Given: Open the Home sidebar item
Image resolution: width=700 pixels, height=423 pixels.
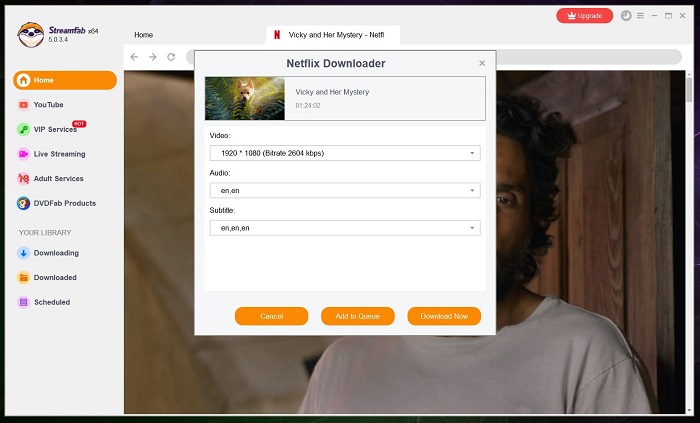Looking at the screenshot, I should coord(65,80).
